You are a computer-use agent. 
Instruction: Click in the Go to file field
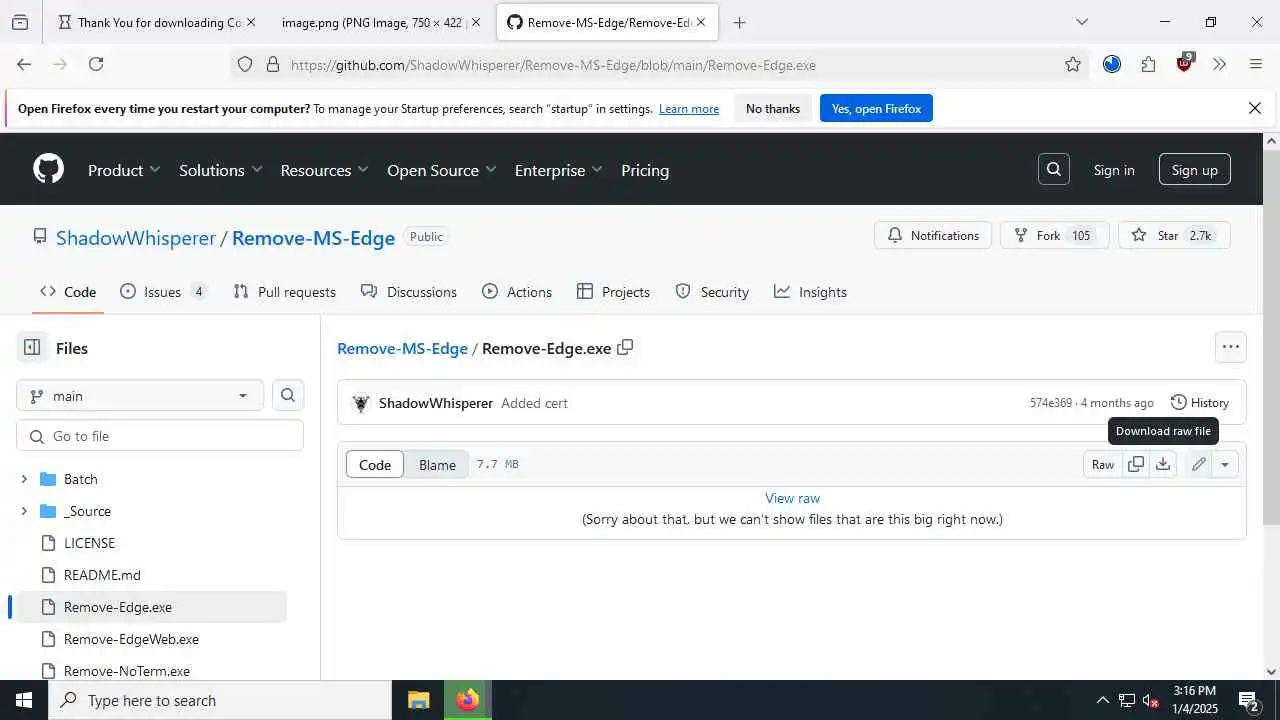point(160,435)
